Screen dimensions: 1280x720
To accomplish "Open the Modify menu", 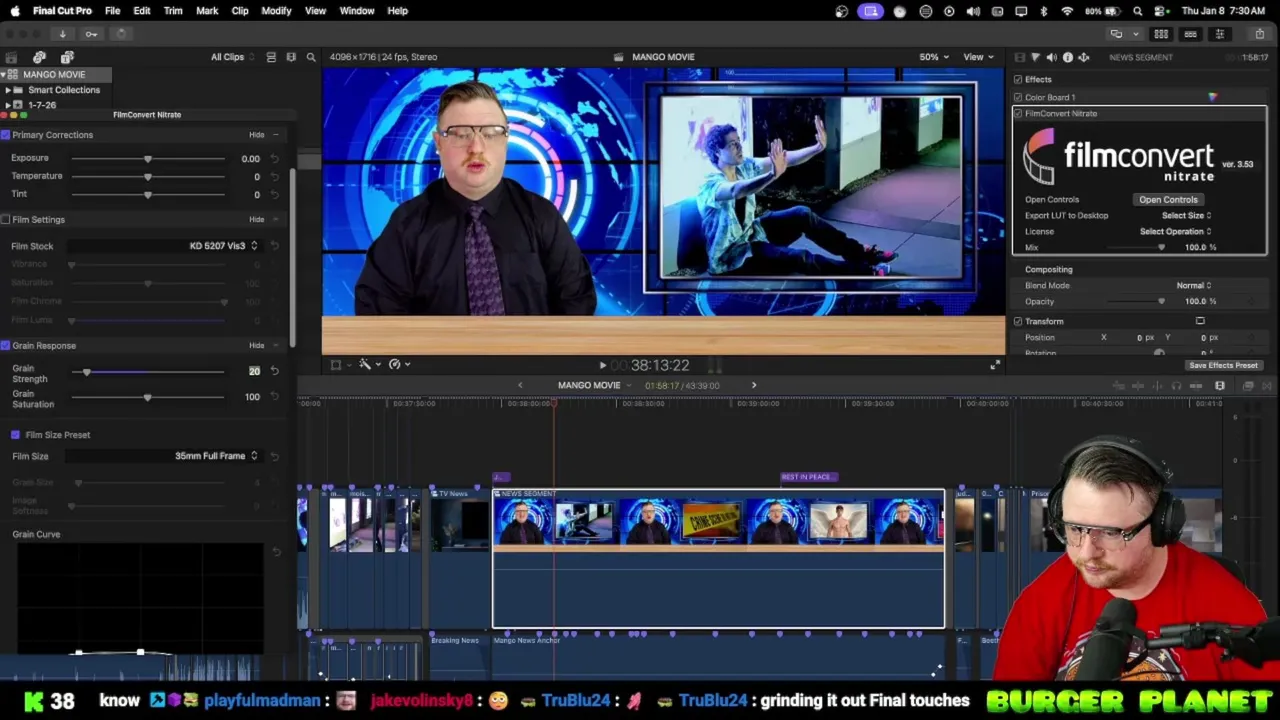I will click(276, 11).
